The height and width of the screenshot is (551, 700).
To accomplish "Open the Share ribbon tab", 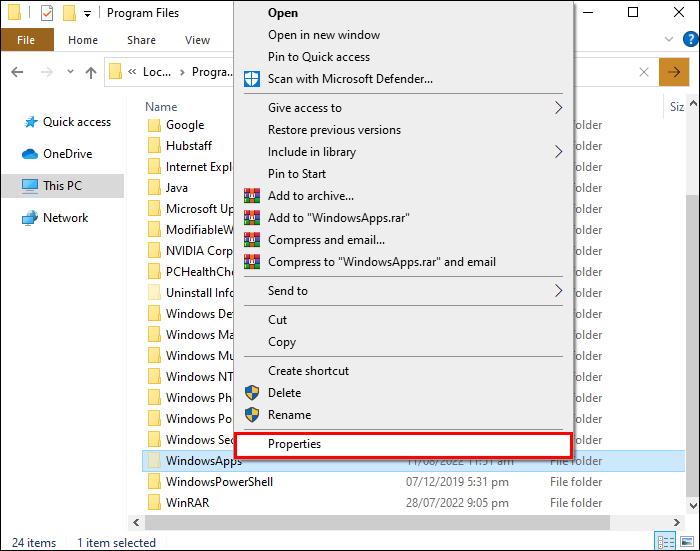I will tap(141, 40).
